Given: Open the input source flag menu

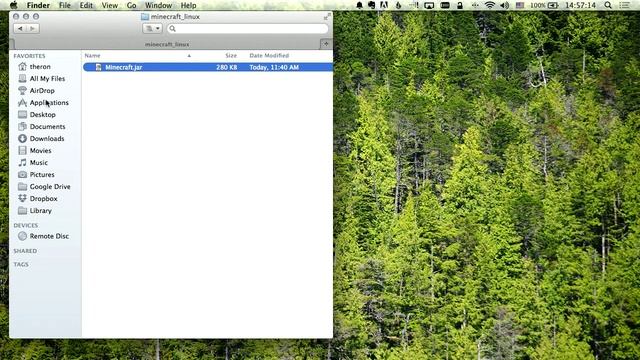Looking at the screenshot, I should click(520, 5).
